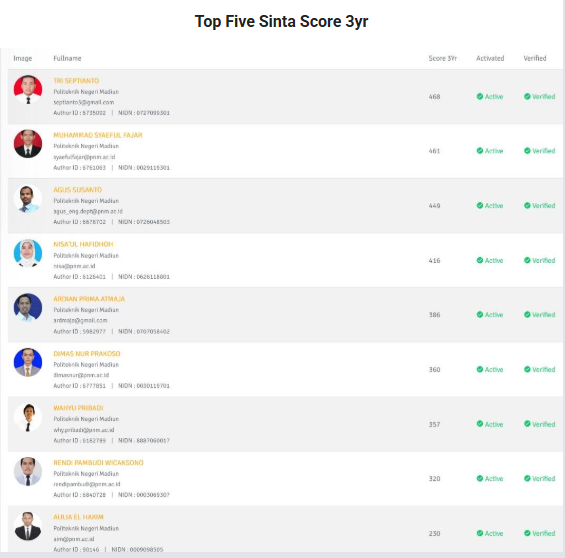Click the Active checkmark icon for Ardian Prima Atmaja
The image size is (565, 558).
480,315
